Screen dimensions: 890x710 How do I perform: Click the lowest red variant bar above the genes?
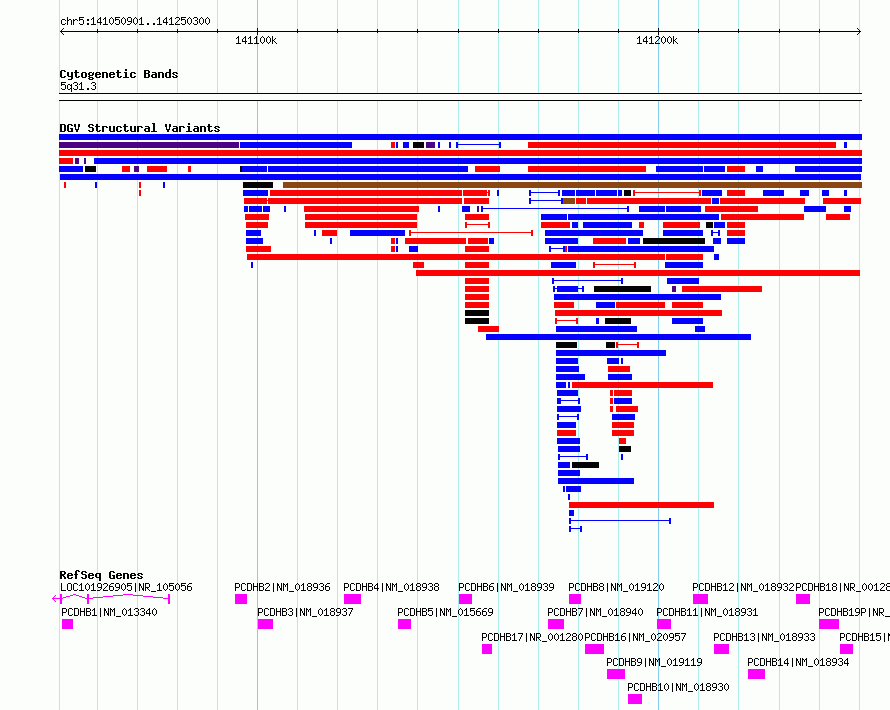[x=641, y=505]
